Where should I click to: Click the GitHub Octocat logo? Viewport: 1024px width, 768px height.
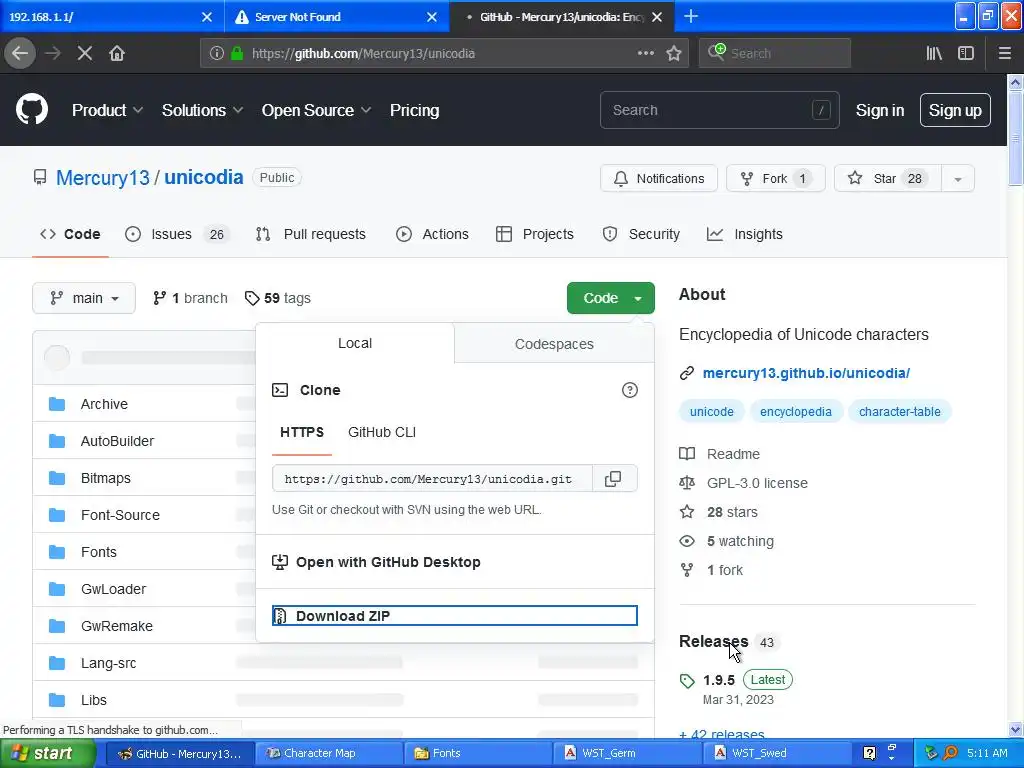pyautogui.click(x=32, y=109)
